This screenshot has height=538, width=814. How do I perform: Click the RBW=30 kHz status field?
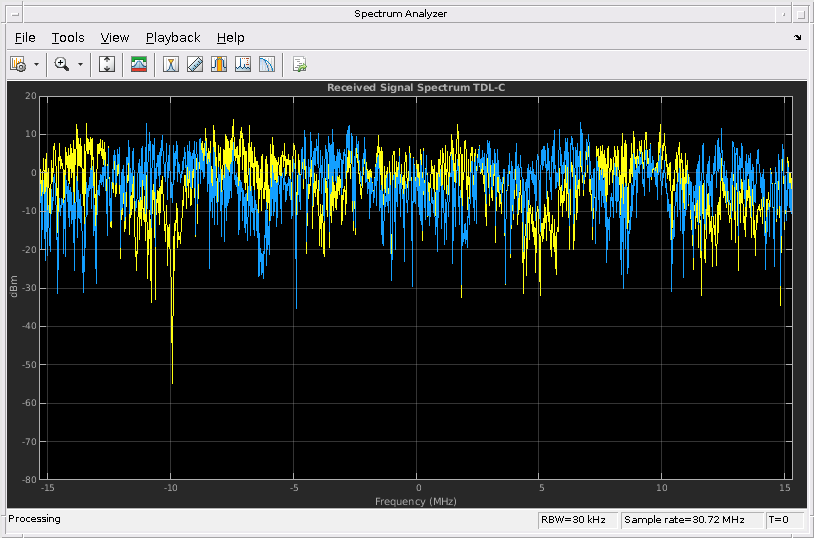point(576,520)
